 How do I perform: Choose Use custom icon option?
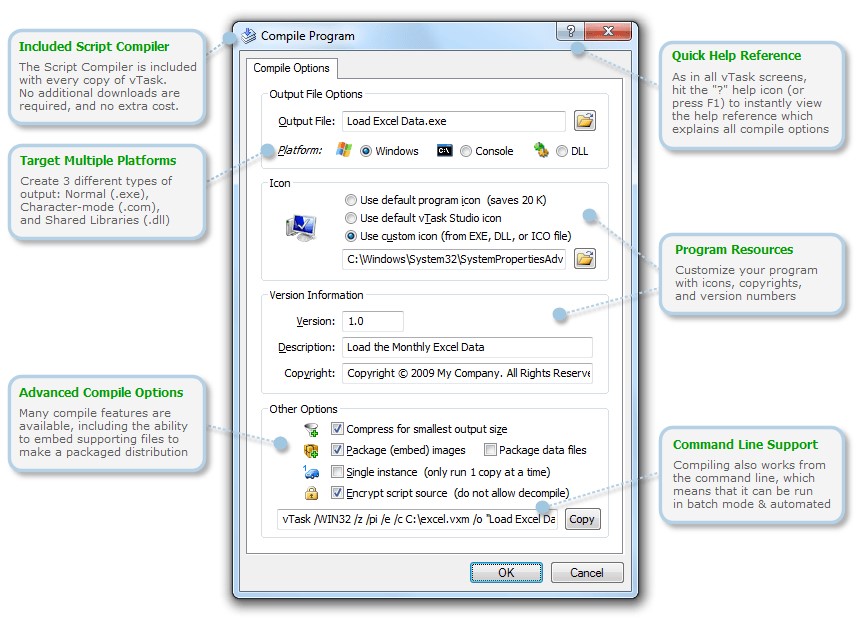[x=351, y=236]
